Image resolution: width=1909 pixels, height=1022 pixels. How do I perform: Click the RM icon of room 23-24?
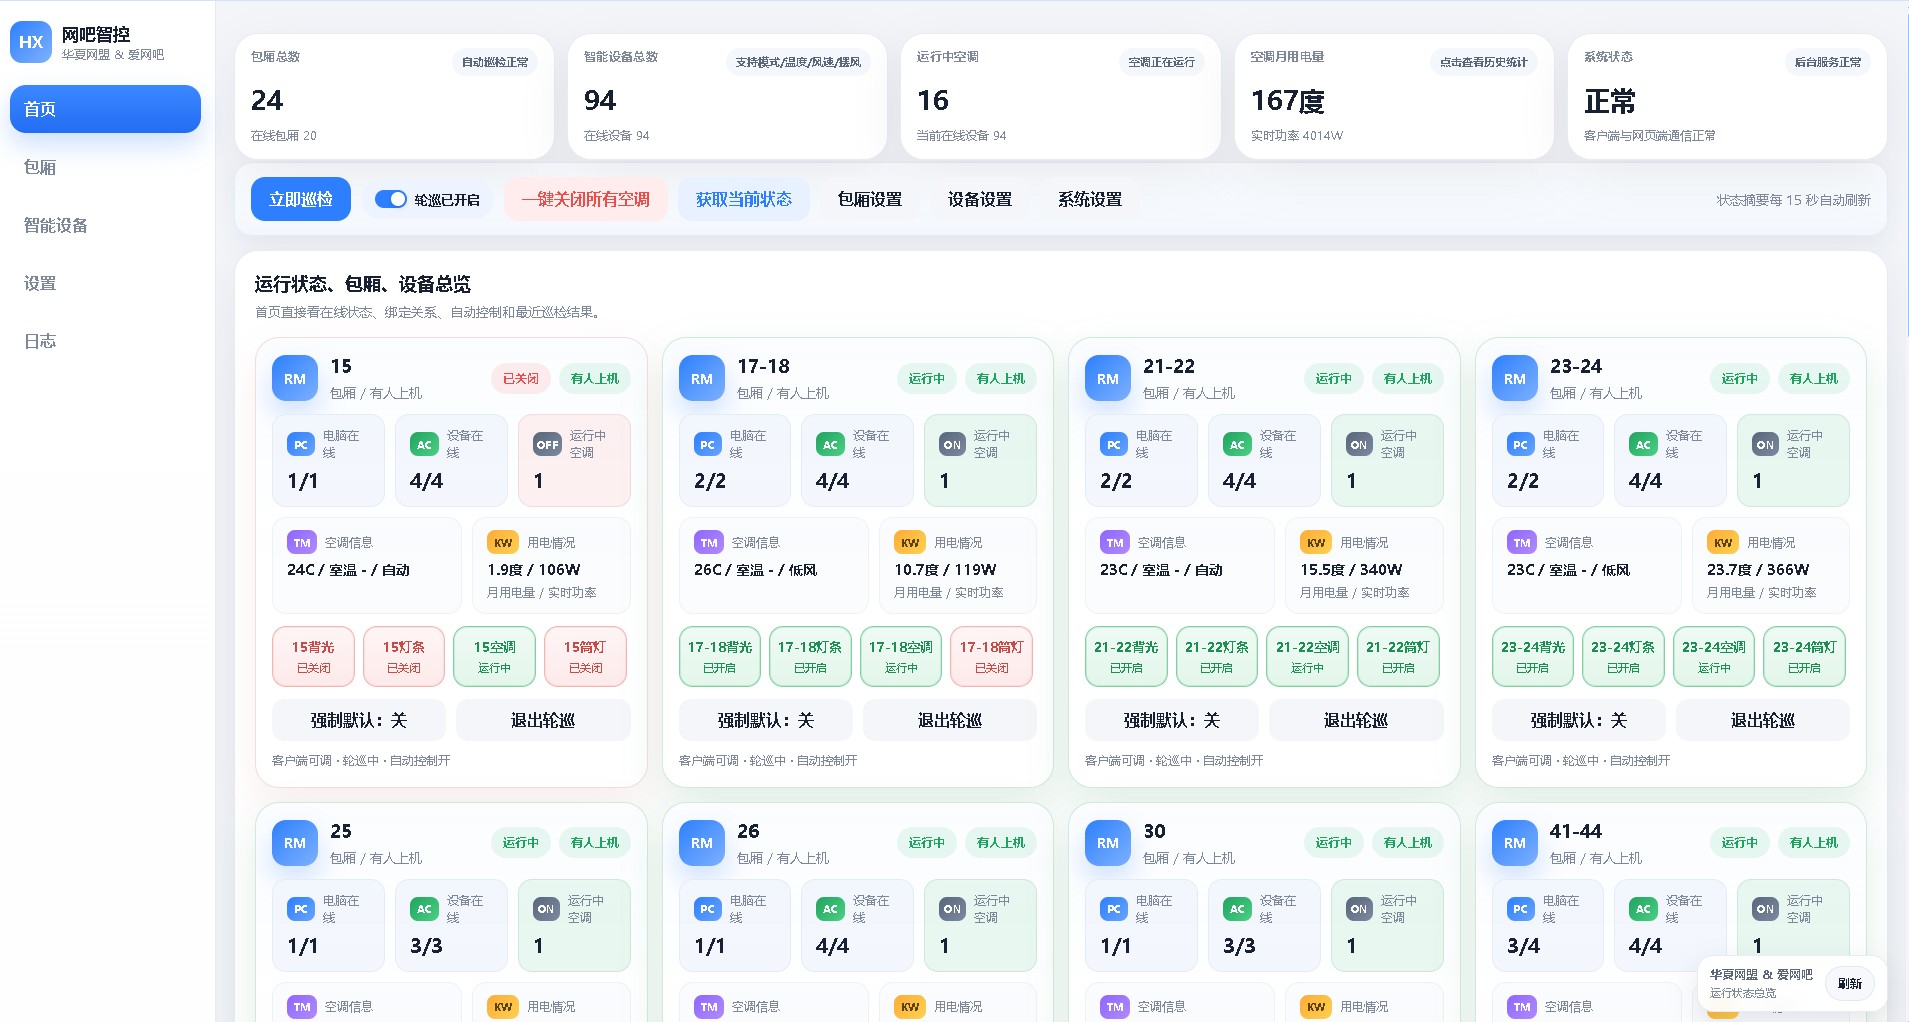click(1515, 379)
